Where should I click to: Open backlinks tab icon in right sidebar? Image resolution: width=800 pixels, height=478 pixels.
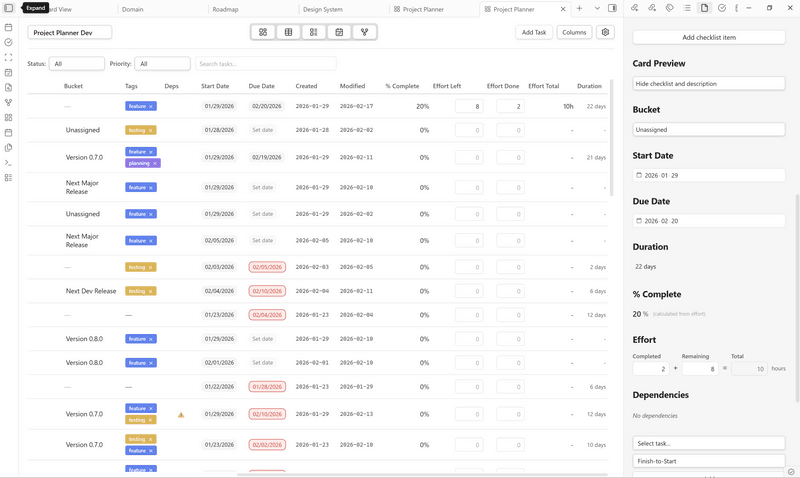pyautogui.click(x=635, y=8)
